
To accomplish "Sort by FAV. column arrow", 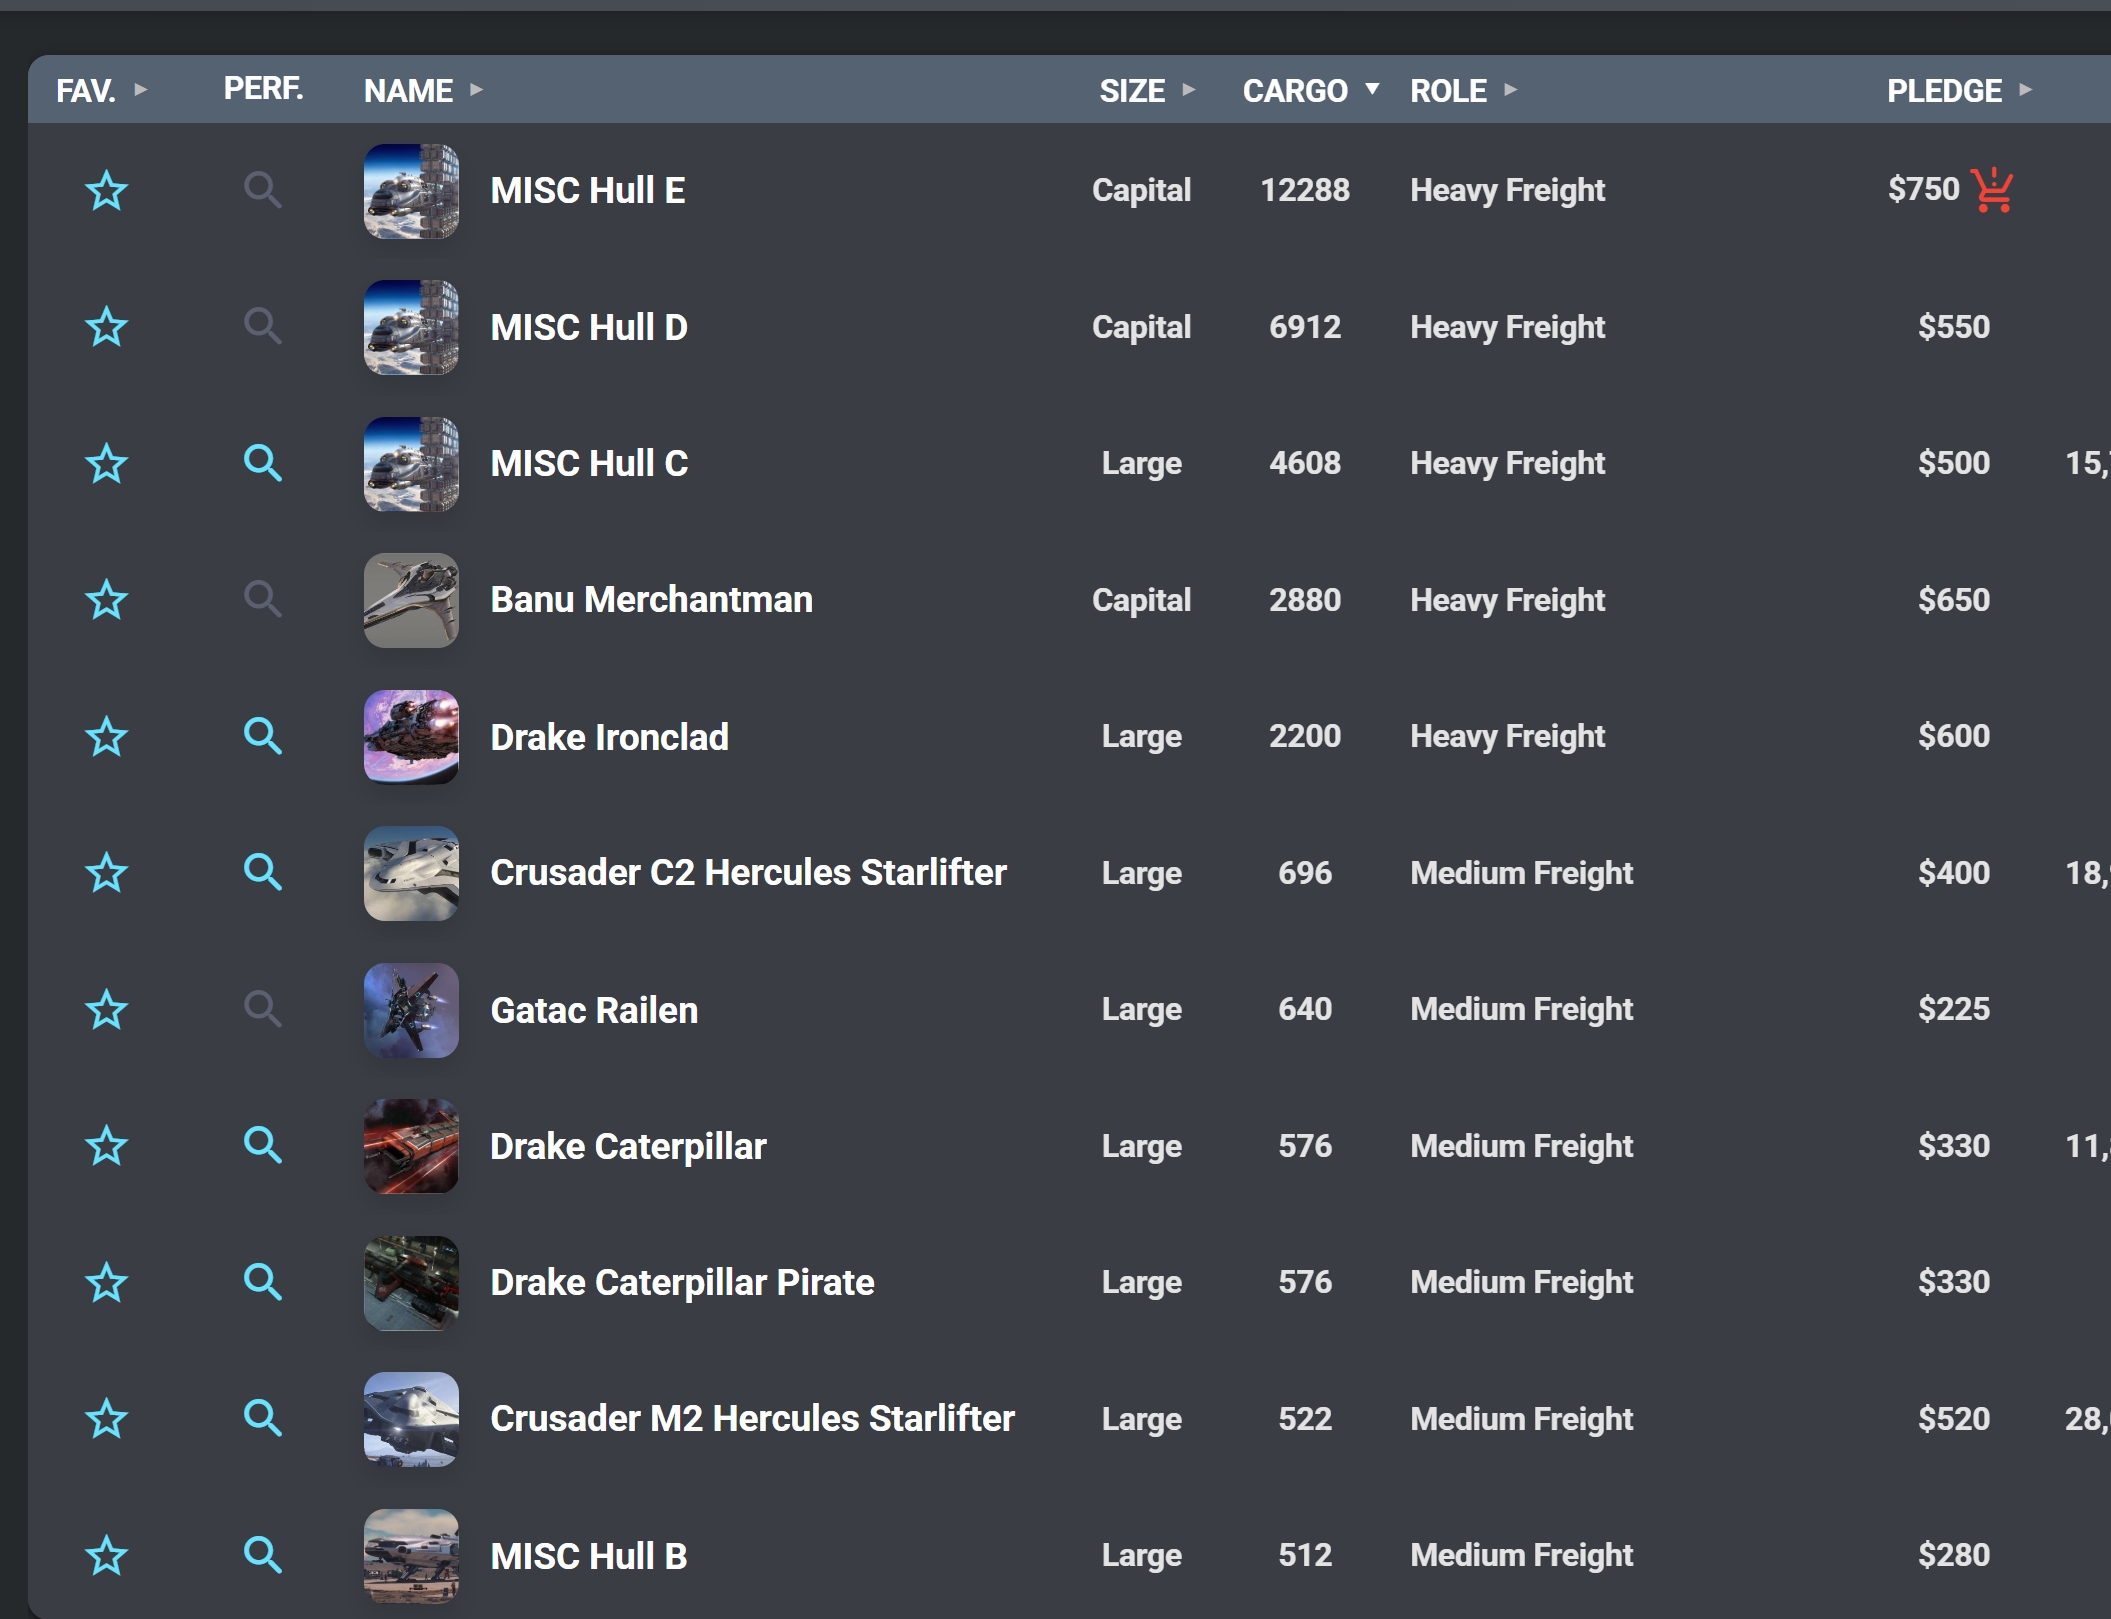I will tap(141, 90).
